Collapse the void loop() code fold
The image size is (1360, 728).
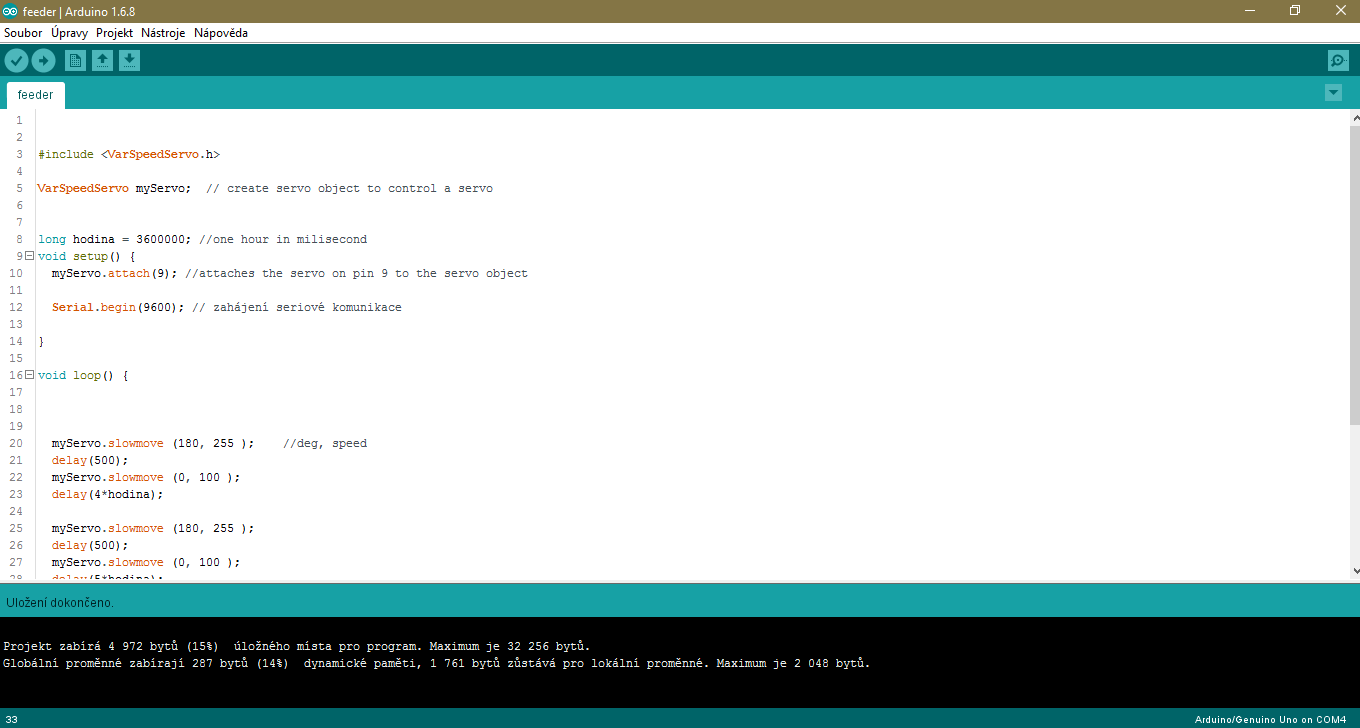coord(29,375)
